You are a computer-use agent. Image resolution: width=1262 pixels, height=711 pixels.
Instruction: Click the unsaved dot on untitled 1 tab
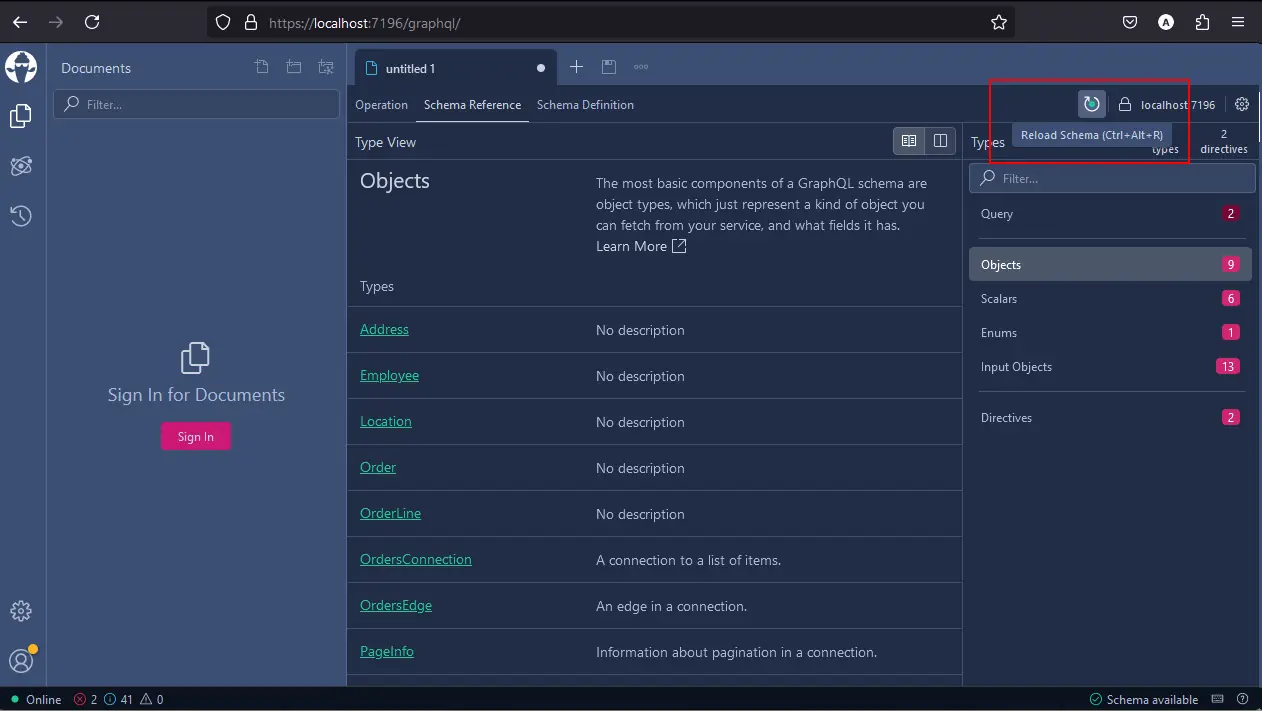click(x=541, y=68)
